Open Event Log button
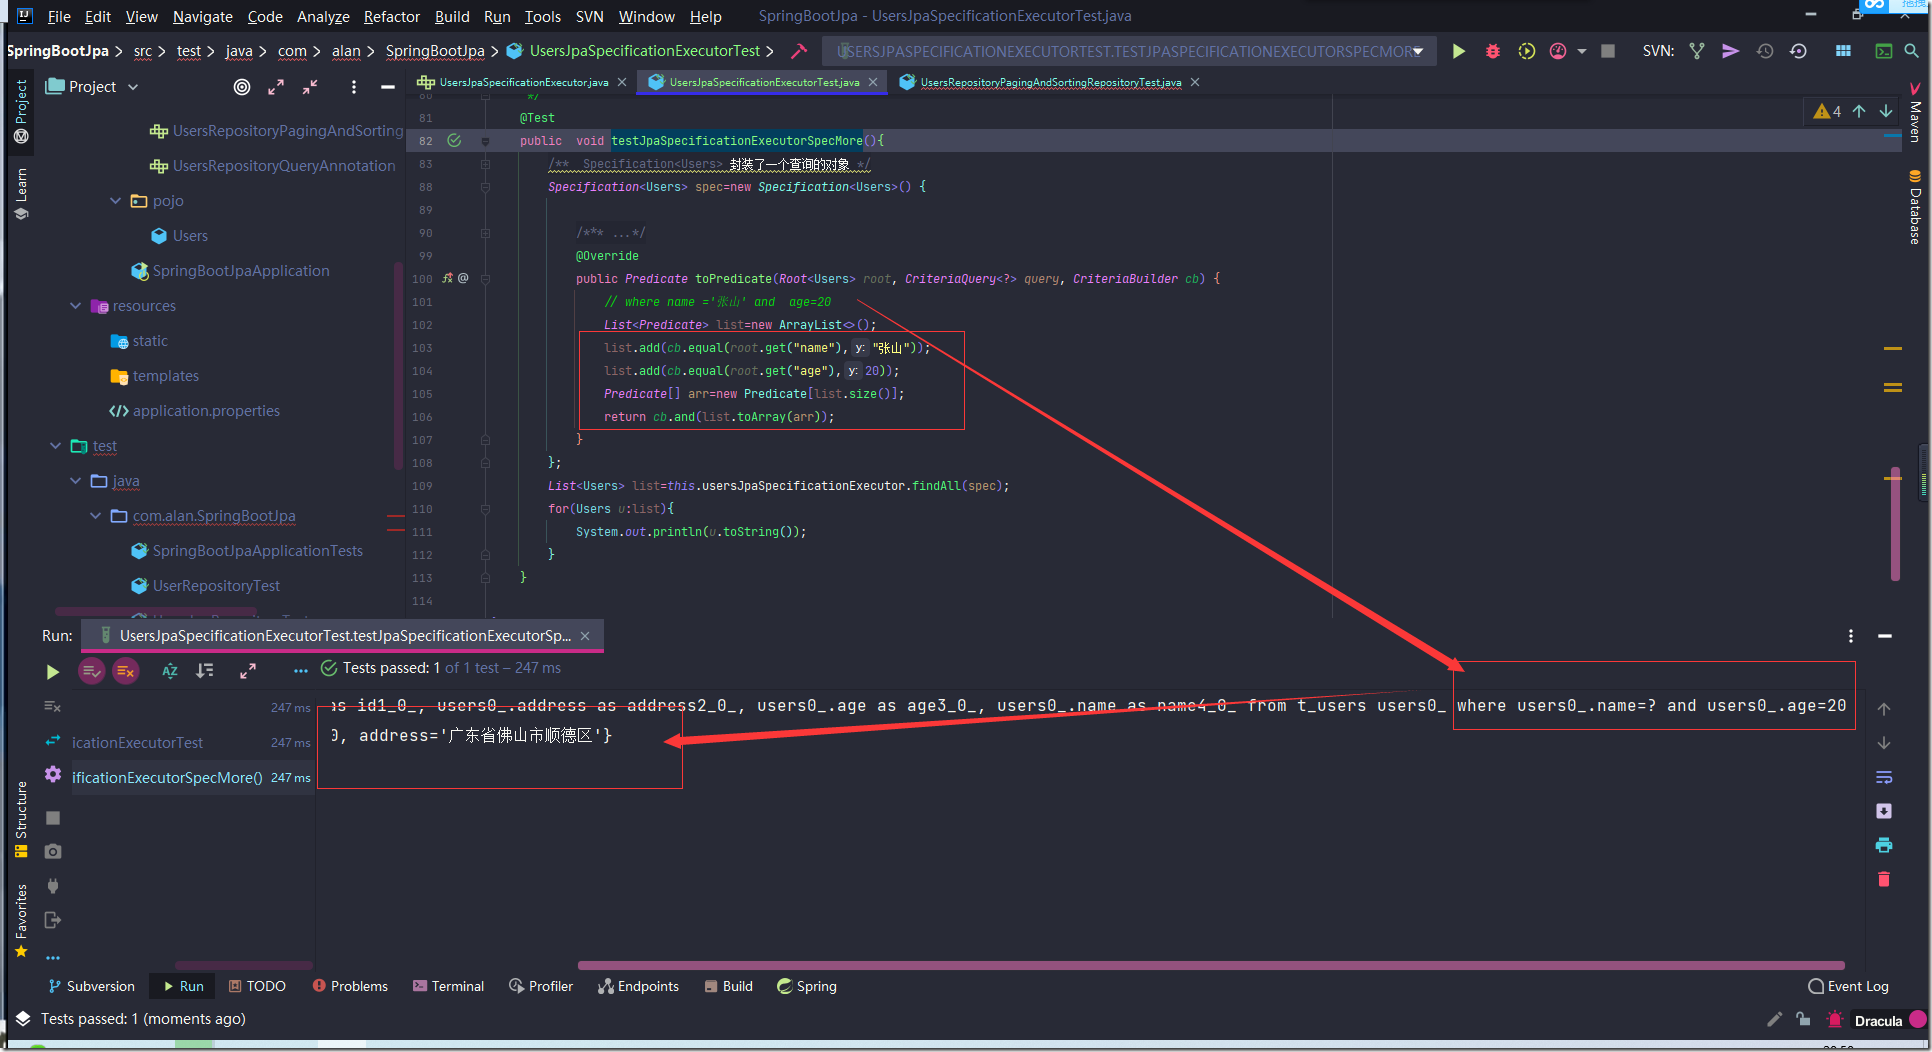 1848,986
